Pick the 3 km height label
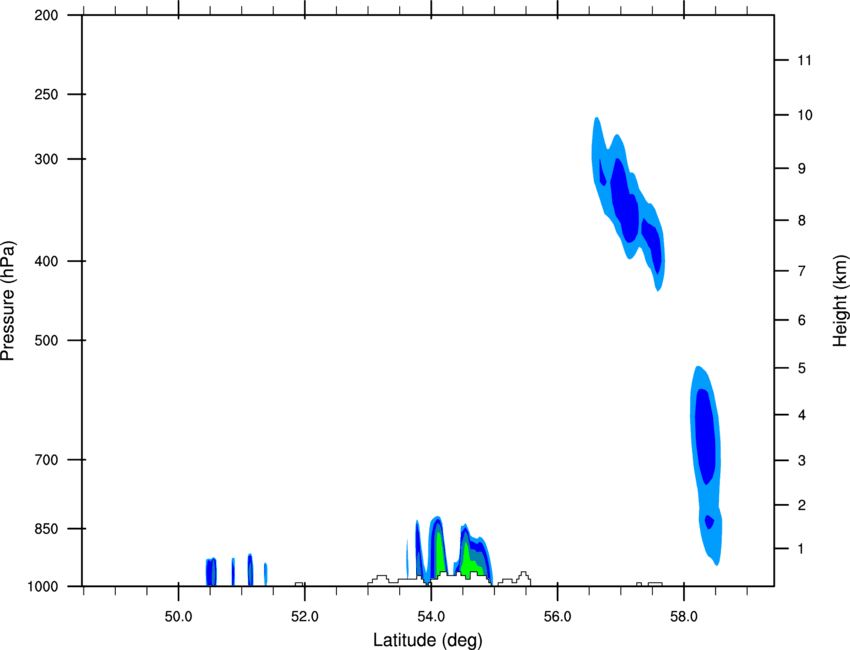The image size is (850, 650). pos(802,461)
